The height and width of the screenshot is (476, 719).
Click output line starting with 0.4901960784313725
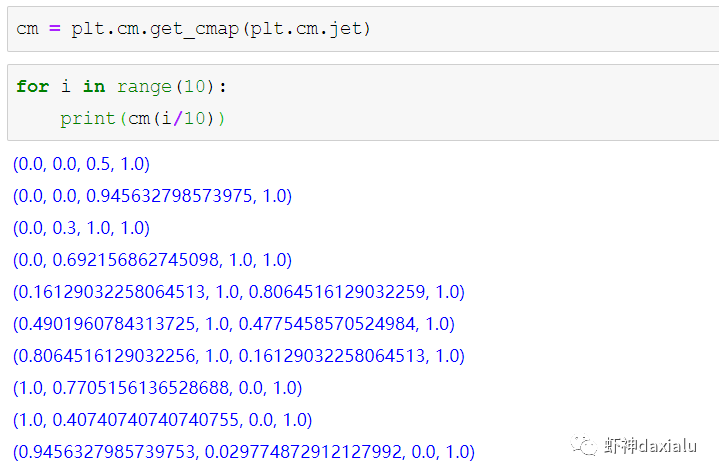point(233,324)
